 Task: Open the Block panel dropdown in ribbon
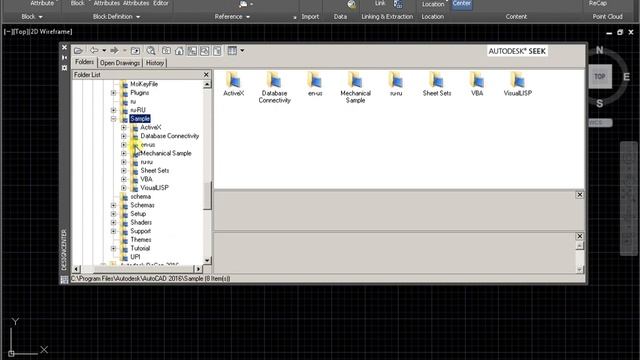coord(32,17)
